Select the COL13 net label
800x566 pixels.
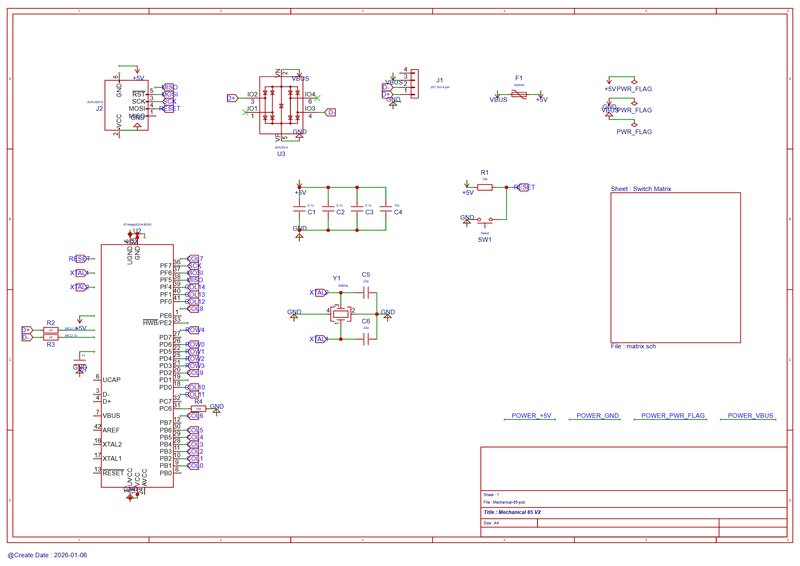(x=194, y=294)
